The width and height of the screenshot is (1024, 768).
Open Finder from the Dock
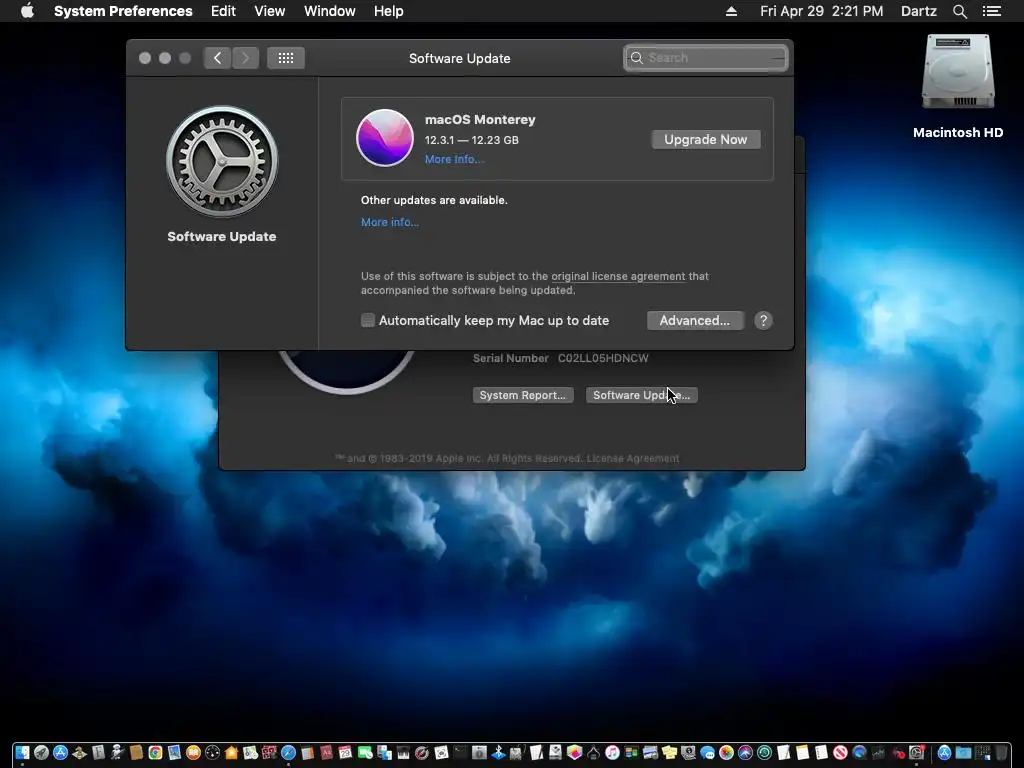(22, 752)
